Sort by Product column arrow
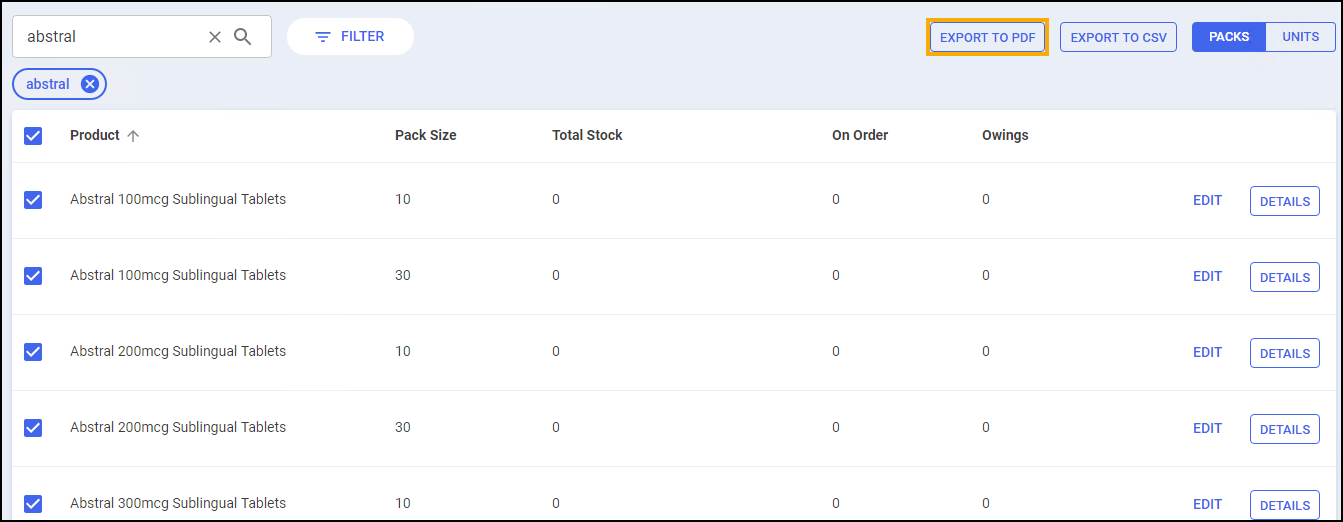1343x522 pixels. [x=133, y=136]
